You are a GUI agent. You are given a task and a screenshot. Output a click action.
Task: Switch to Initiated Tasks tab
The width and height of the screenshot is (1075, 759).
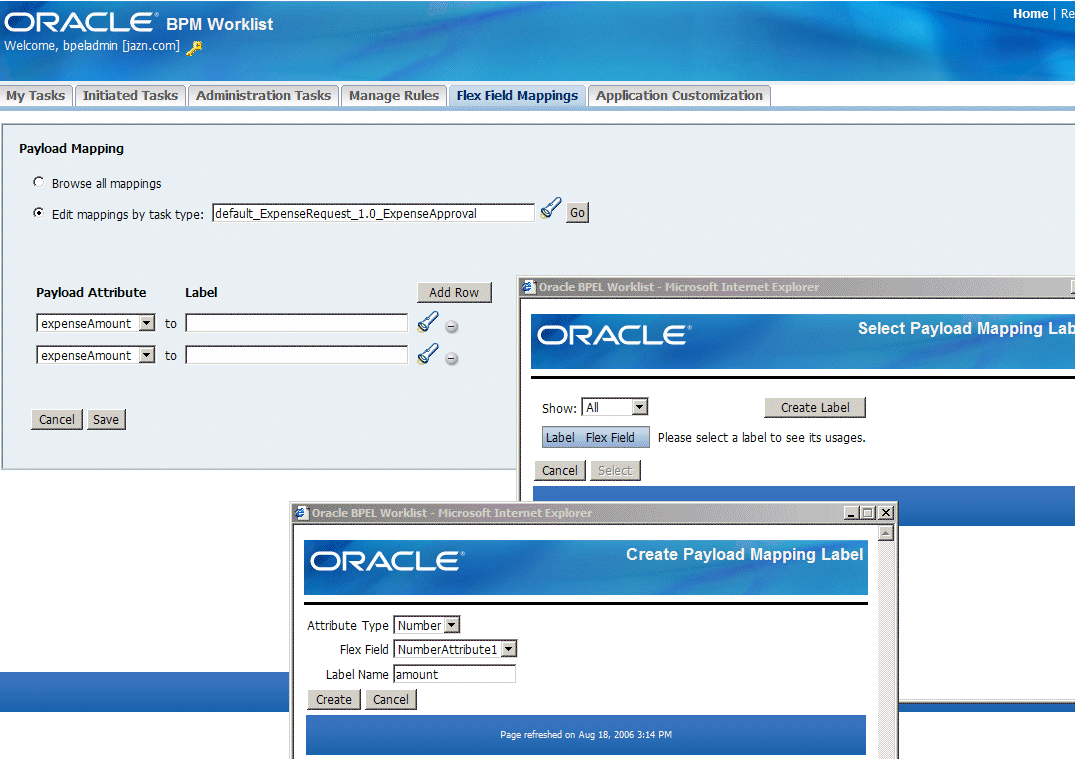pyautogui.click(x=130, y=95)
